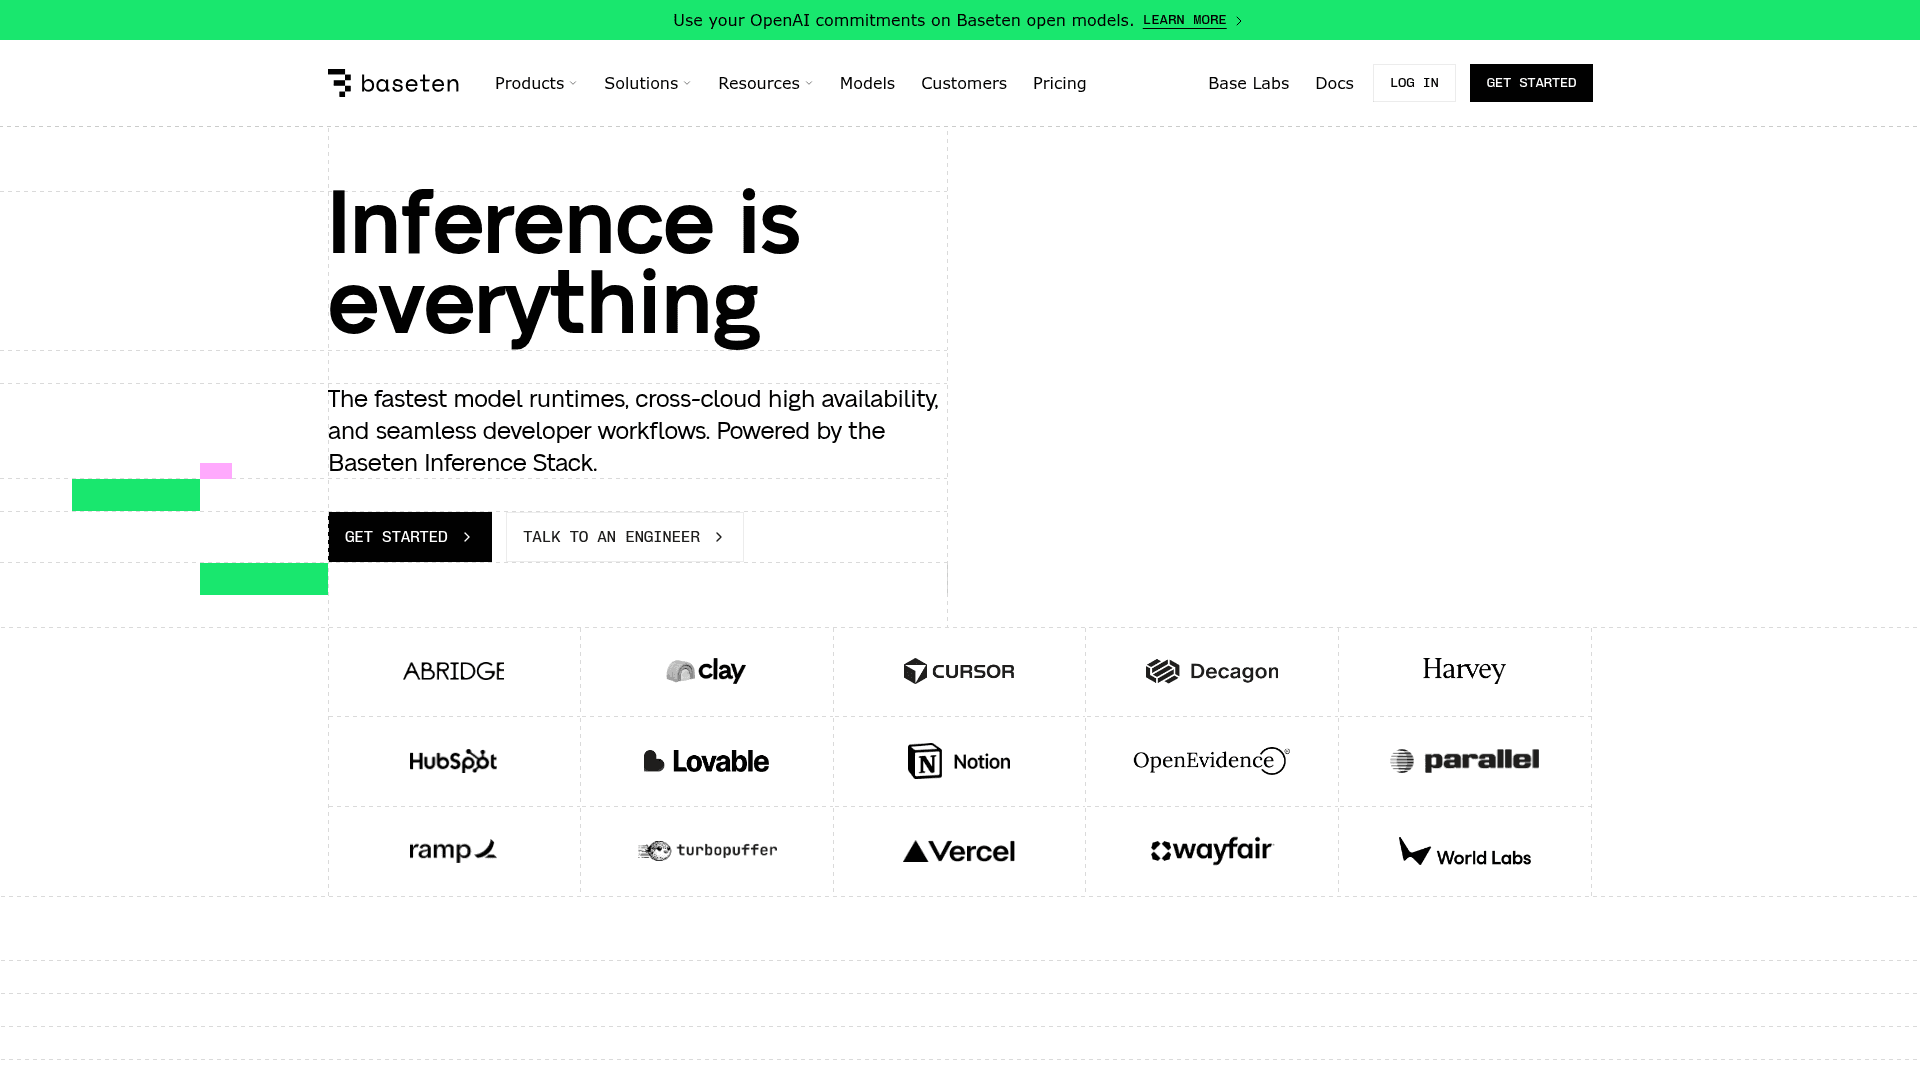Go to the Models page

867,83
